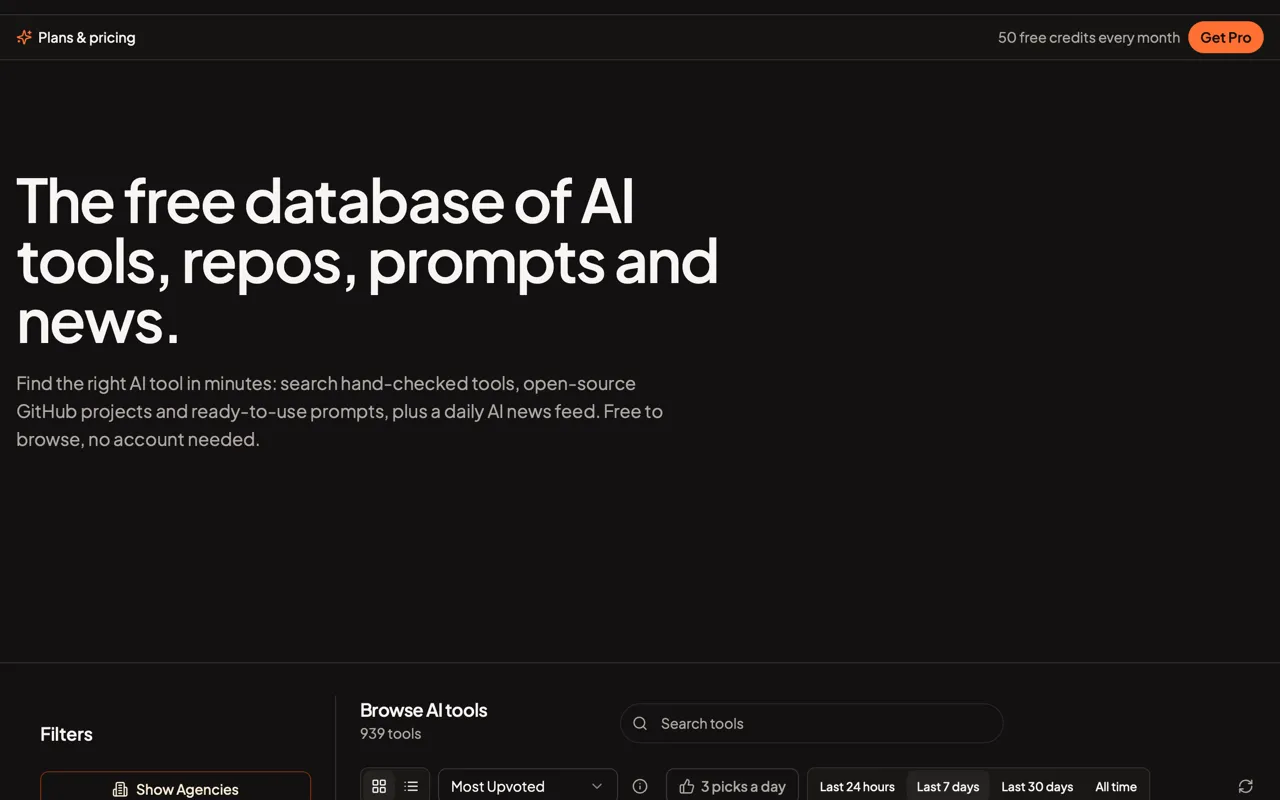Open the Most Upvoted sort dropdown

click(528, 787)
